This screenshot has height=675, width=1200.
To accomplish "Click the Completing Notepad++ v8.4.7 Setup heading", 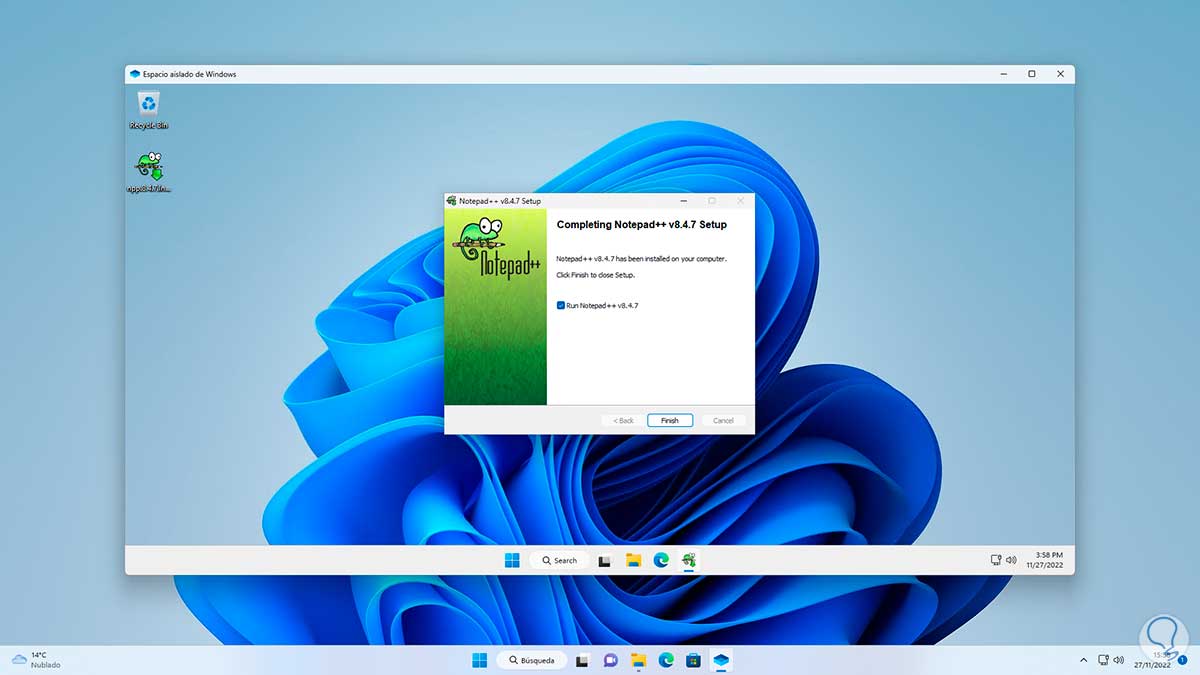I will (641, 225).
